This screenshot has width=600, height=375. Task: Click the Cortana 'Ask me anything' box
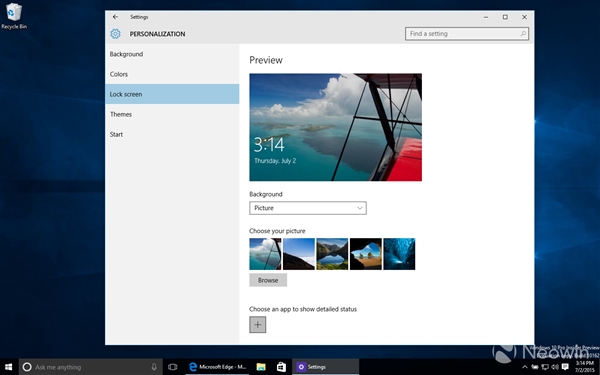[91, 367]
